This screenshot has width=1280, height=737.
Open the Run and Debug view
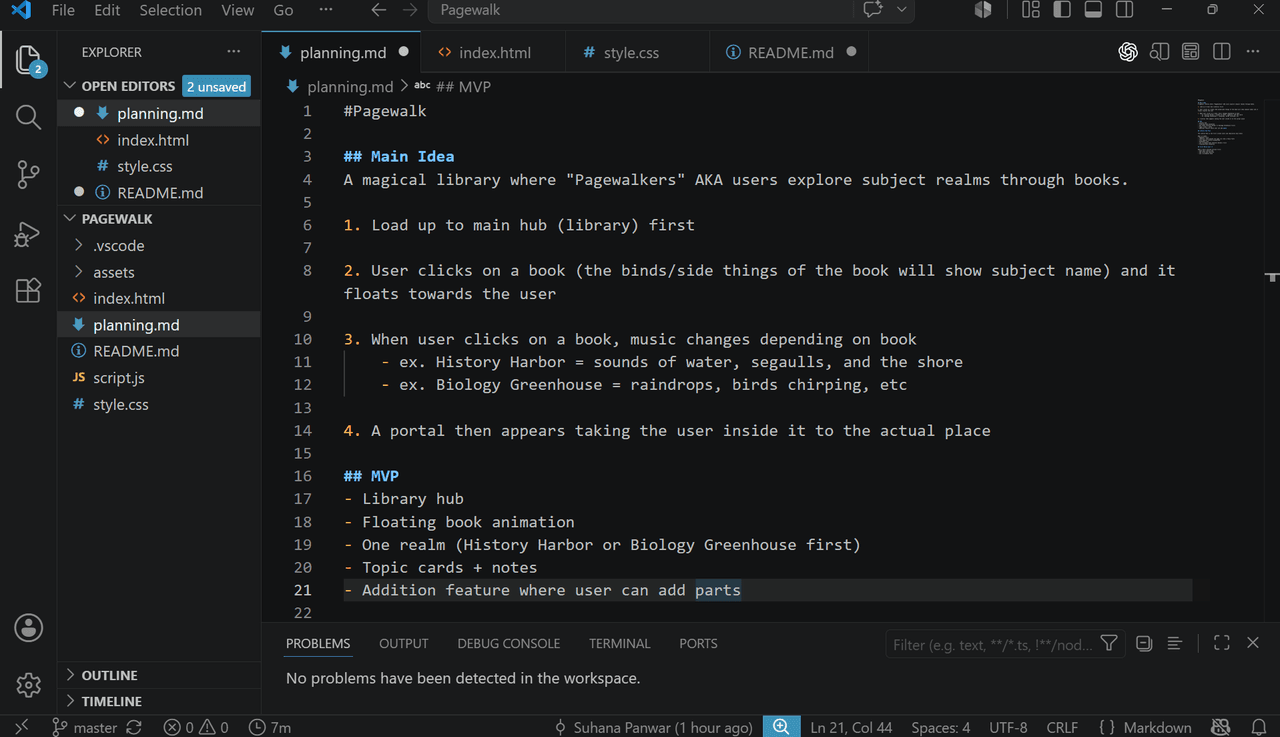tap(28, 233)
